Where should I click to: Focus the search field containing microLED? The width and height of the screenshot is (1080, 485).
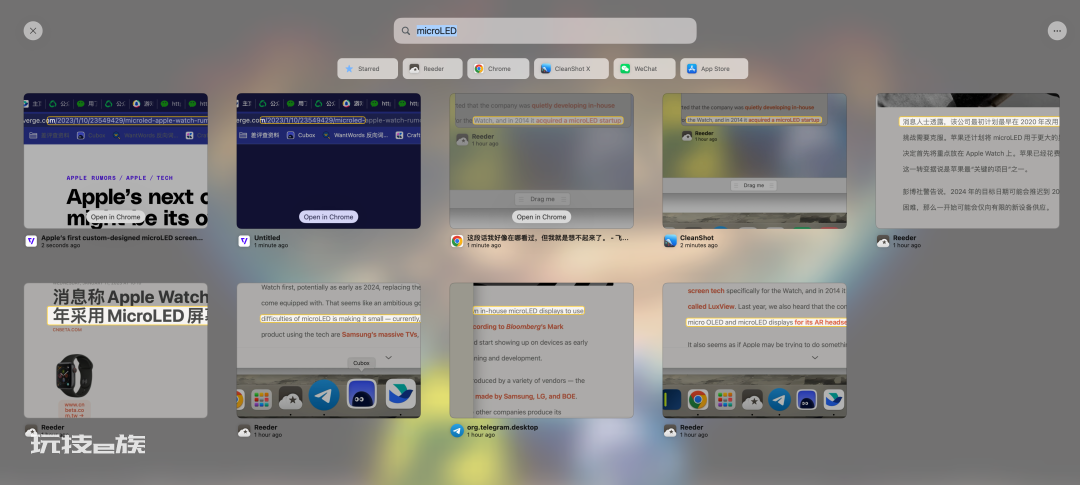(545, 31)
